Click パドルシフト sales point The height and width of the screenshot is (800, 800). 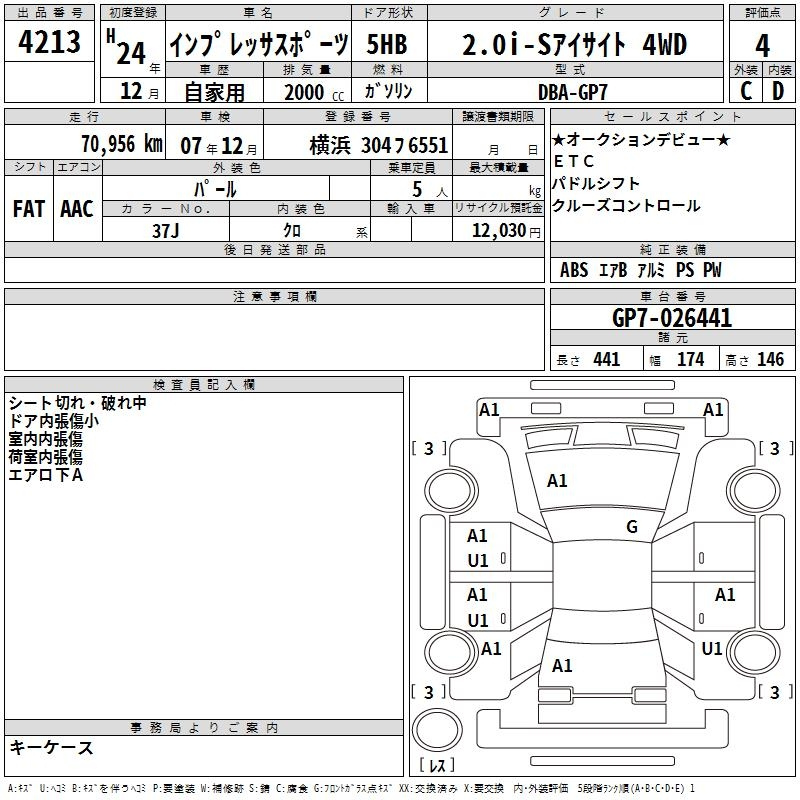point(595,183)
